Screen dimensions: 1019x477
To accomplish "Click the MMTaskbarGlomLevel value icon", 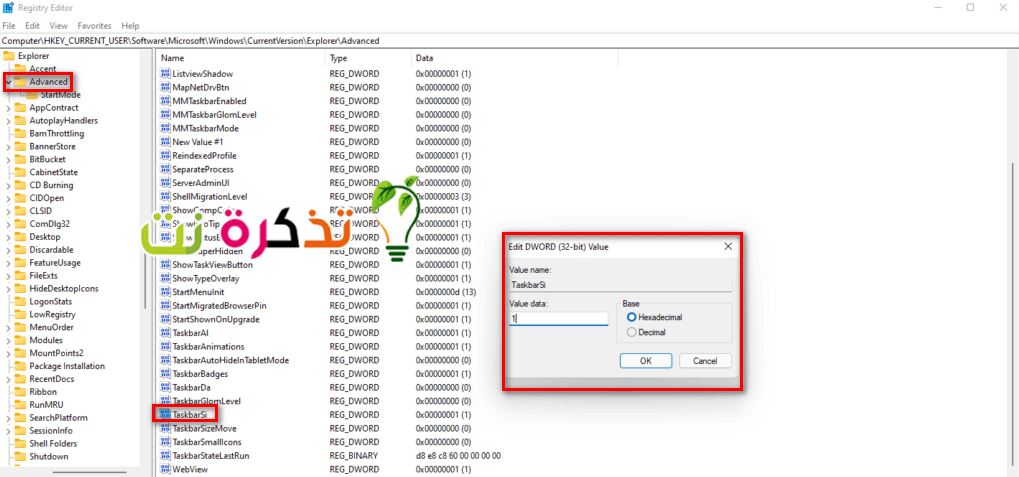I will (x=165, y=114).
